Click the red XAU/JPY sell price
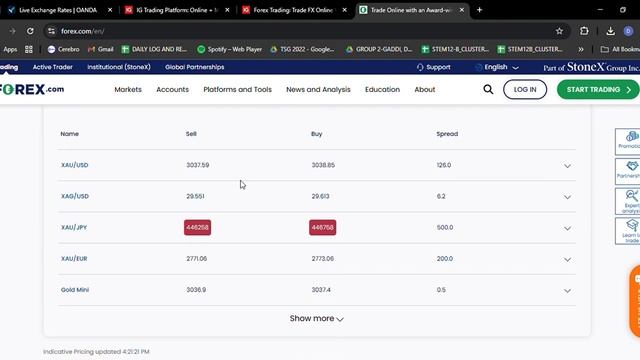This screenshot has width=640, height=360. coord(198,227)
